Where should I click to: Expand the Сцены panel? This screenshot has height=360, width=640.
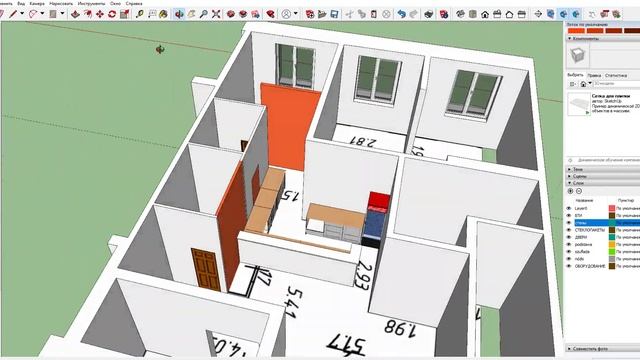point(603,176)
